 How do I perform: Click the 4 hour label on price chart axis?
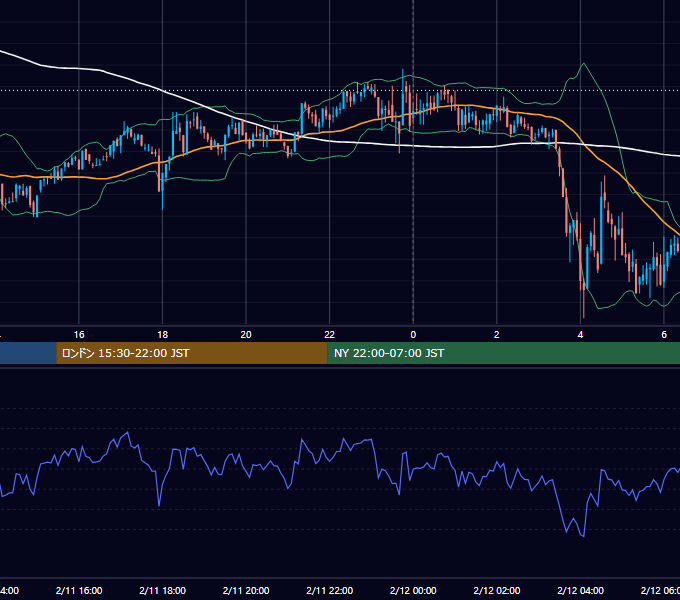tap(580, 335)
